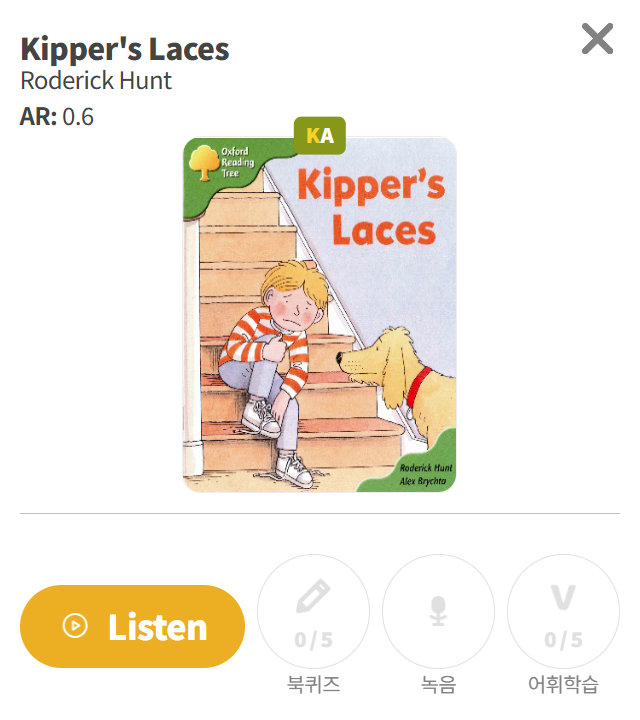The image size is (640, 720).
Task: Click the microphone icon
Action: point(438,611)
